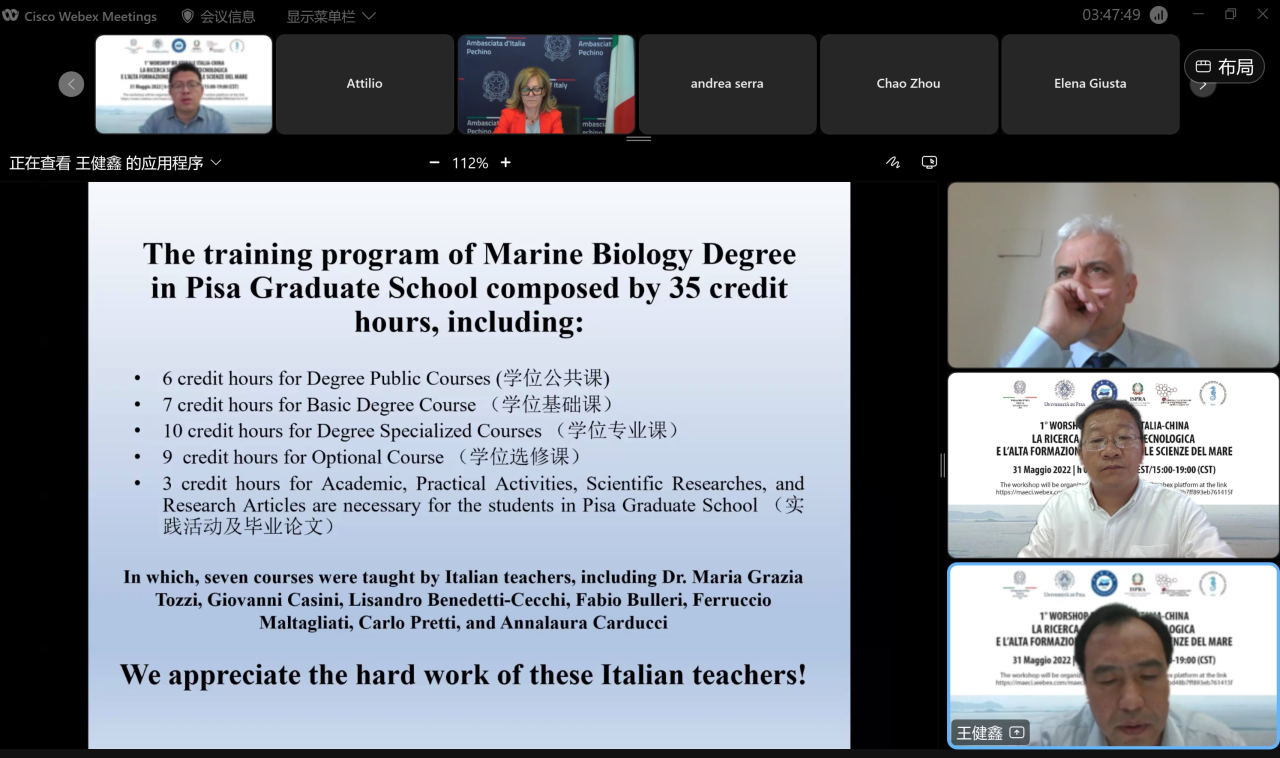Click the annotate pen icon
Screen dimensions: 1280x758
[x=893, y=163]
